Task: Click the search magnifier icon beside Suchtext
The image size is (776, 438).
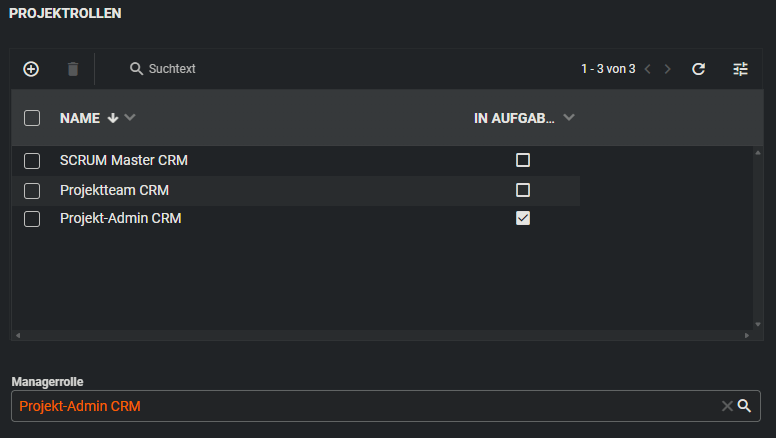Action: pos(136,69)
